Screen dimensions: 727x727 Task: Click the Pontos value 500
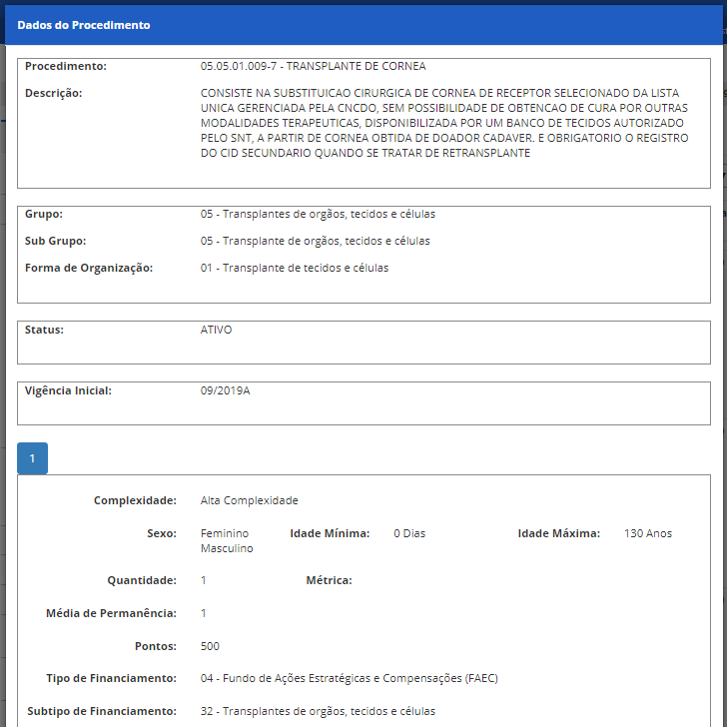pos(210,646)
